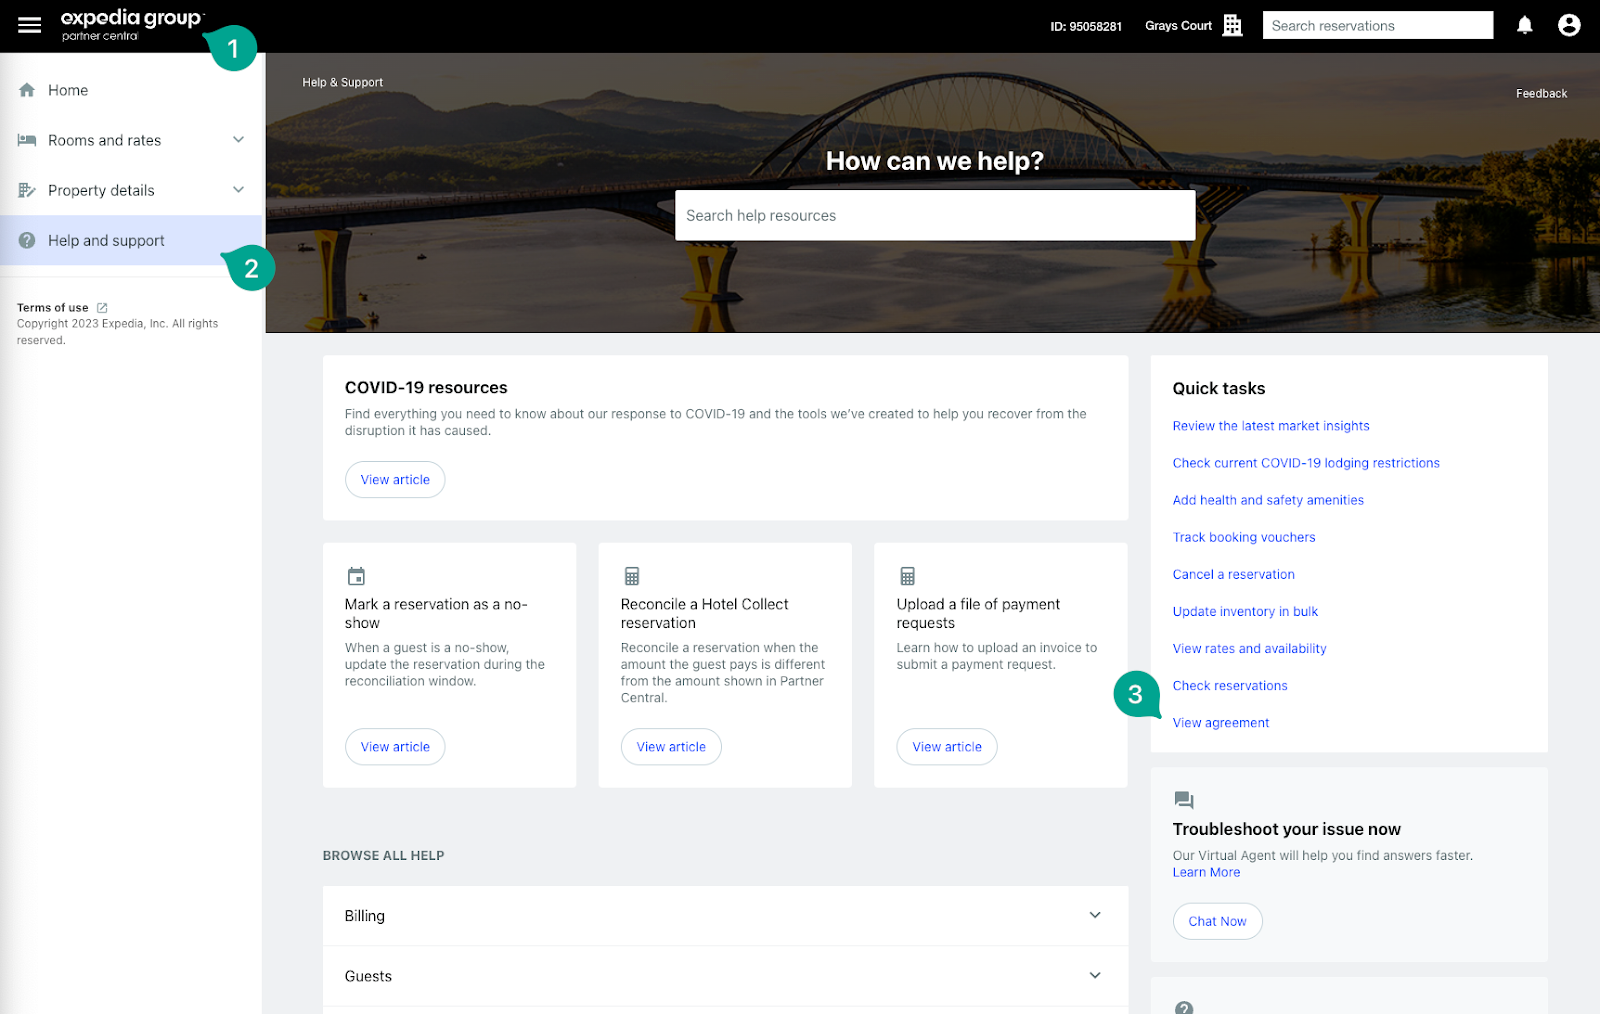Click the calendar icon on the no-show card
Viewport: 1600px width, 1014px height.
coord(356,576)
